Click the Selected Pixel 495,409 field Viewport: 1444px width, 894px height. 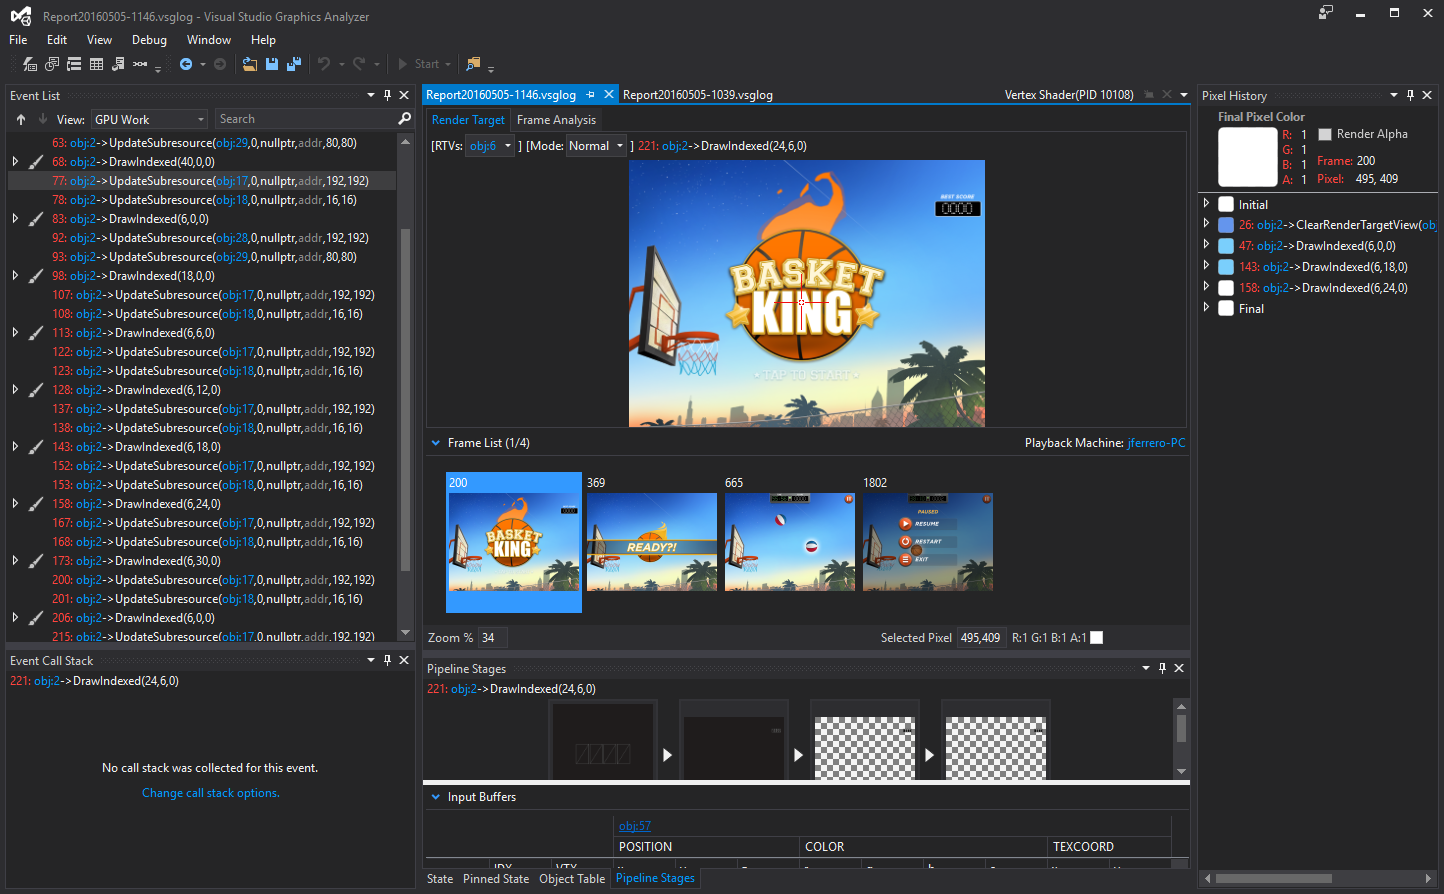click(981, 637)
